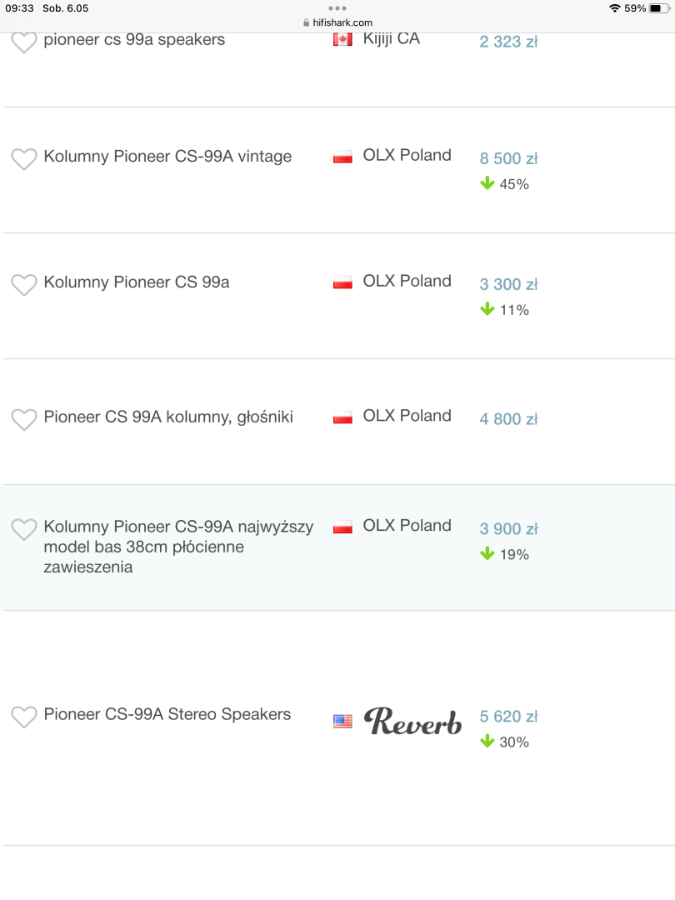The width and height of the screenshot is (675, 900).
Task: Open the Pioneer CS-99A Stereo Speakers listing
Action: [x=168, y=714]
